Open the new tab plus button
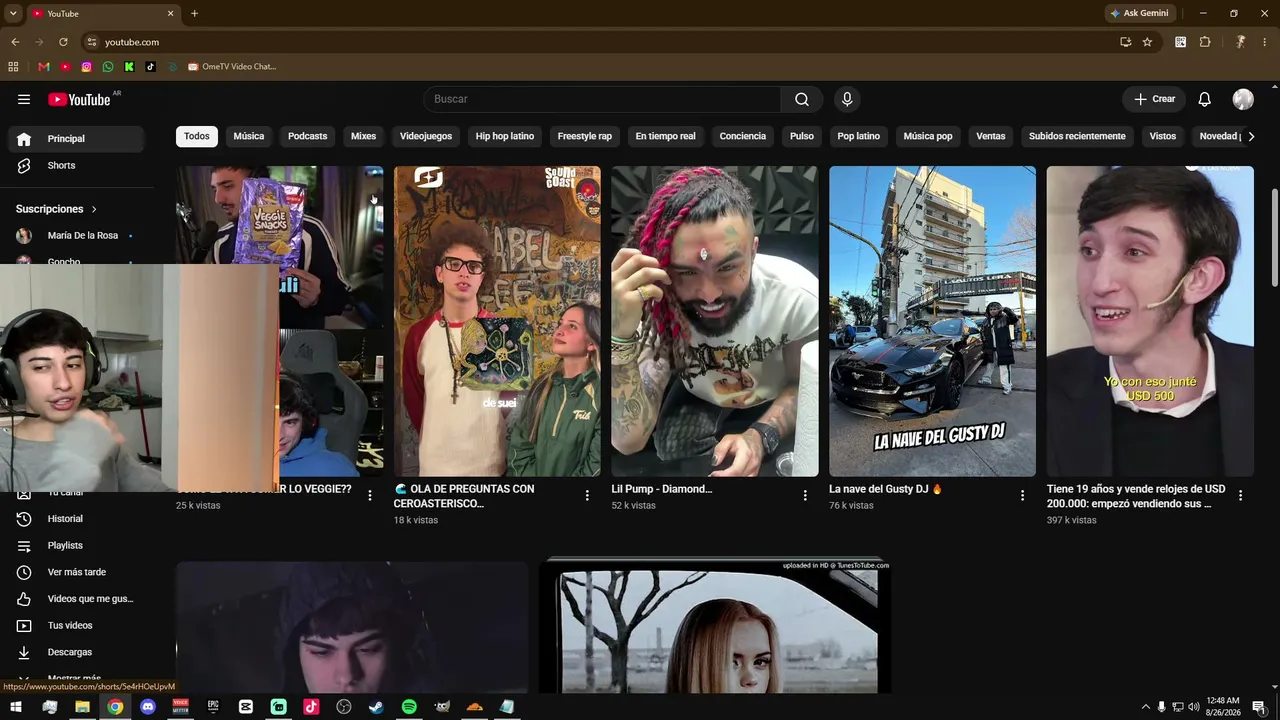This screenshot has height=720, width=1280. pyautogui.click(x=194, y=13)
